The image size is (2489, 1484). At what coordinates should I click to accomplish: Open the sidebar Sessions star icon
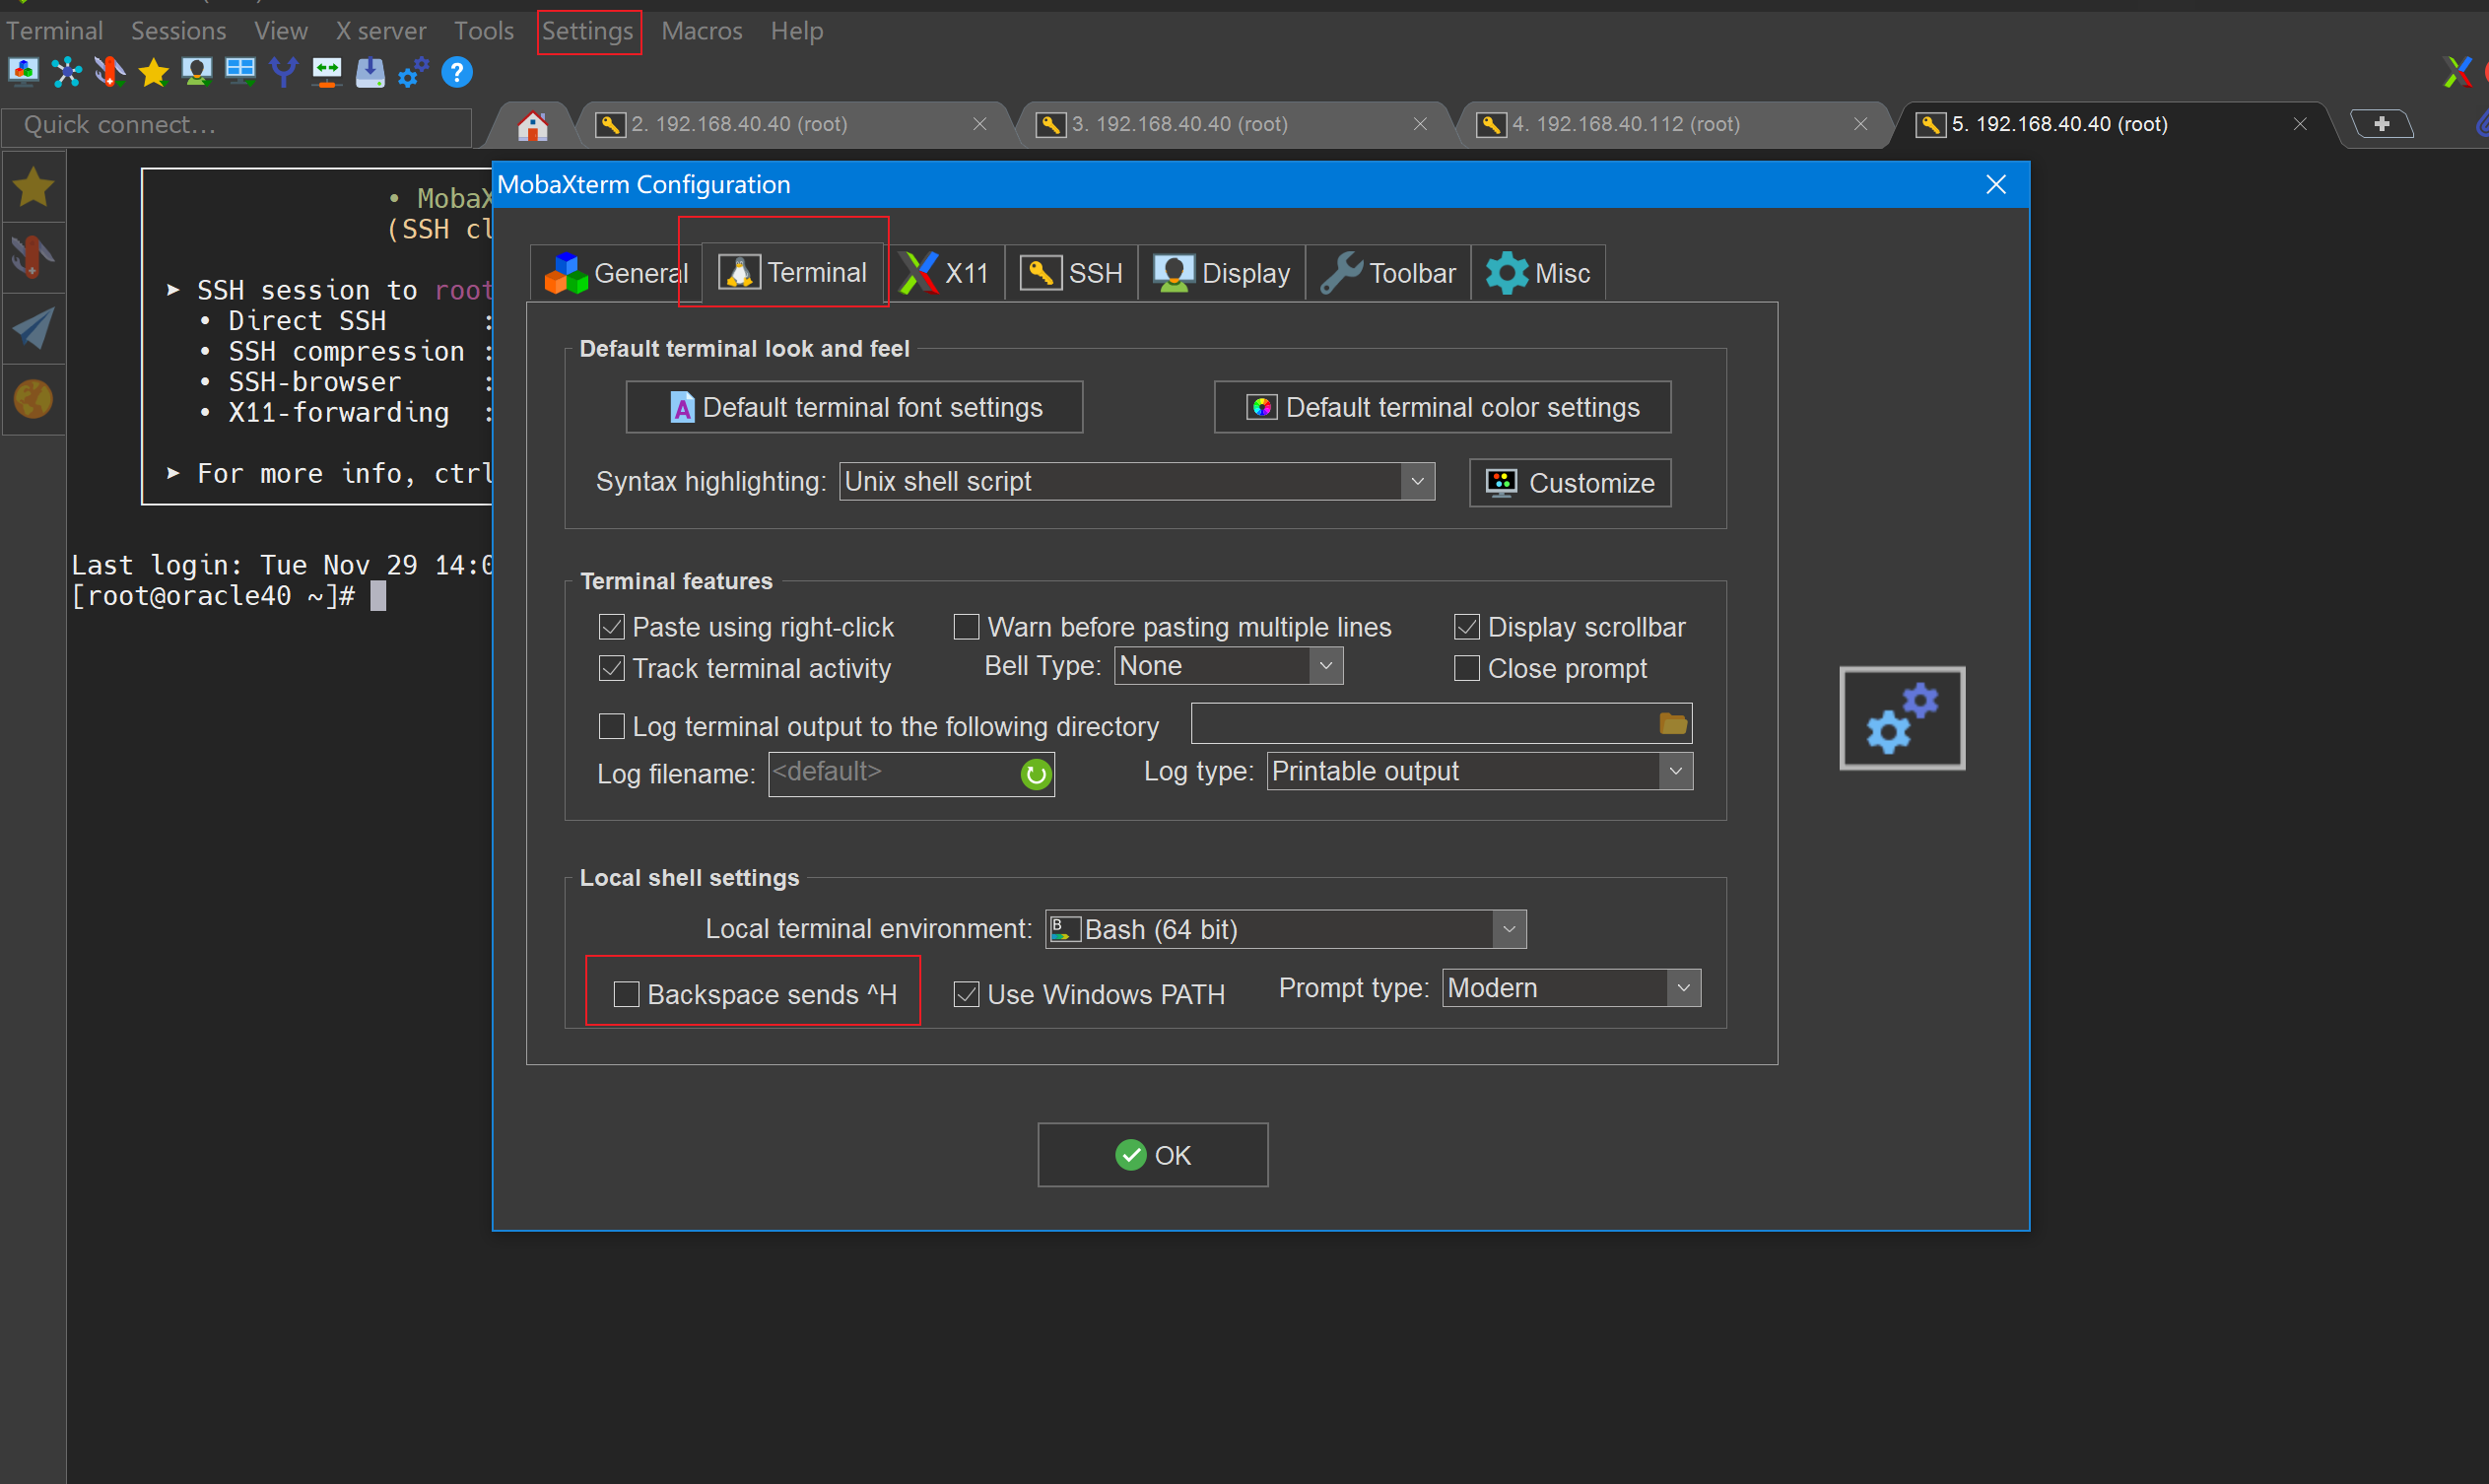pyautogui.click(x=34, y=187)
